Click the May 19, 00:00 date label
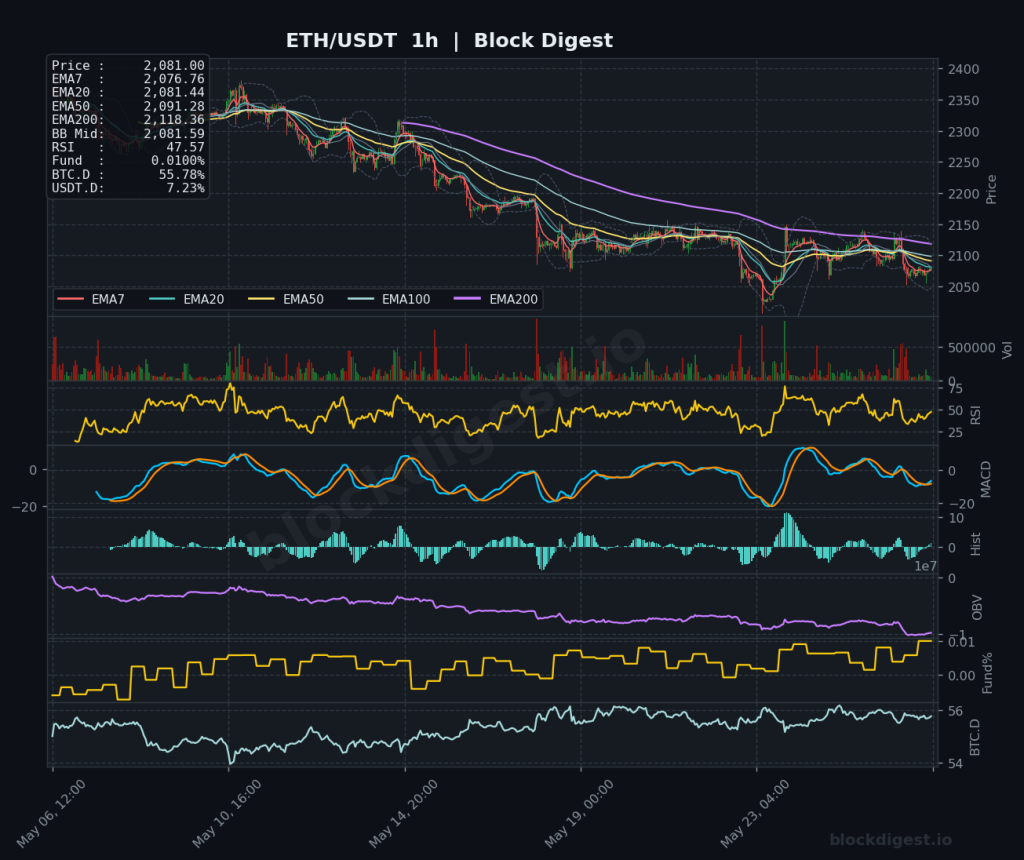Image resolution: width=1024 pixels, height=860 pixels. (579, 814)
